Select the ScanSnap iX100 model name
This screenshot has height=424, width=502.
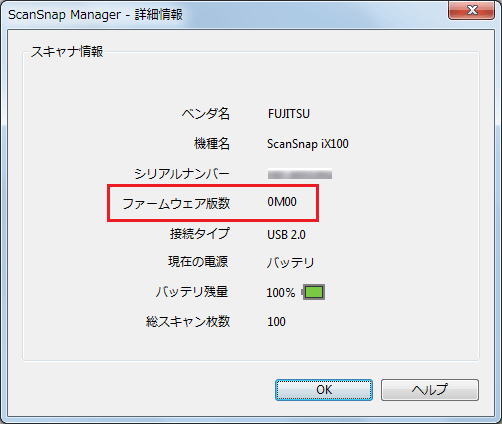coord(308,144)
